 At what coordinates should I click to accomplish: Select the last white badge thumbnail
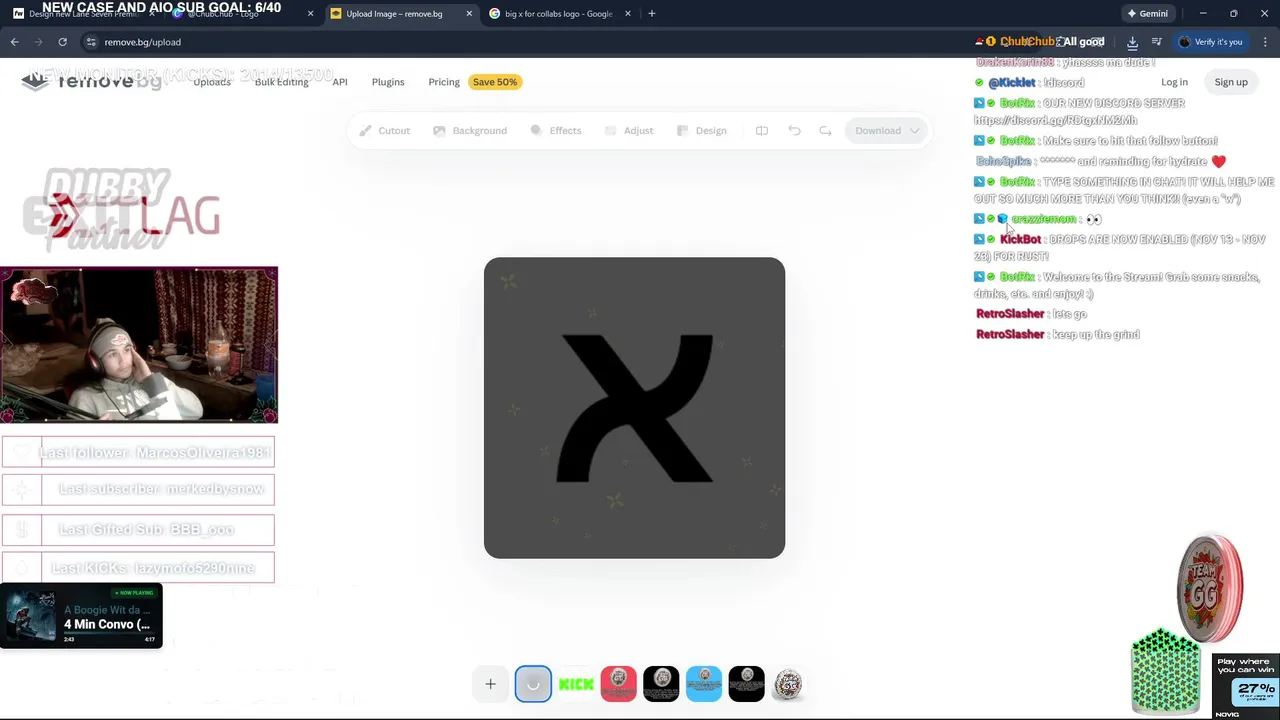click(x=789, y=684)
